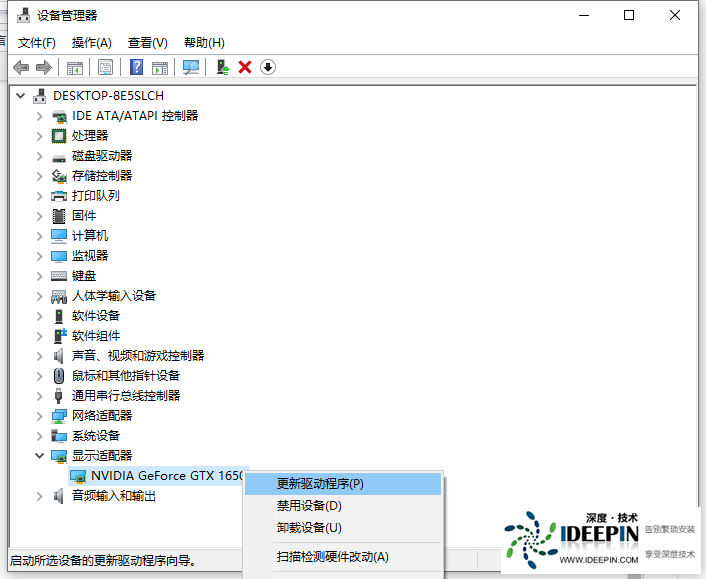Open the 操作(A) menu

click(91, 43)
